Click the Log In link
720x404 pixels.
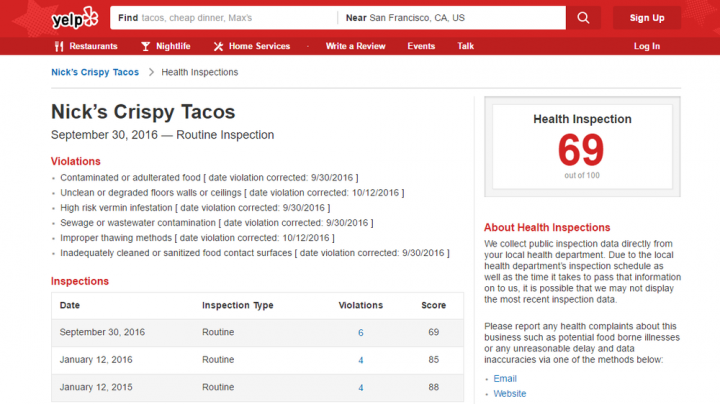(647, 46)
